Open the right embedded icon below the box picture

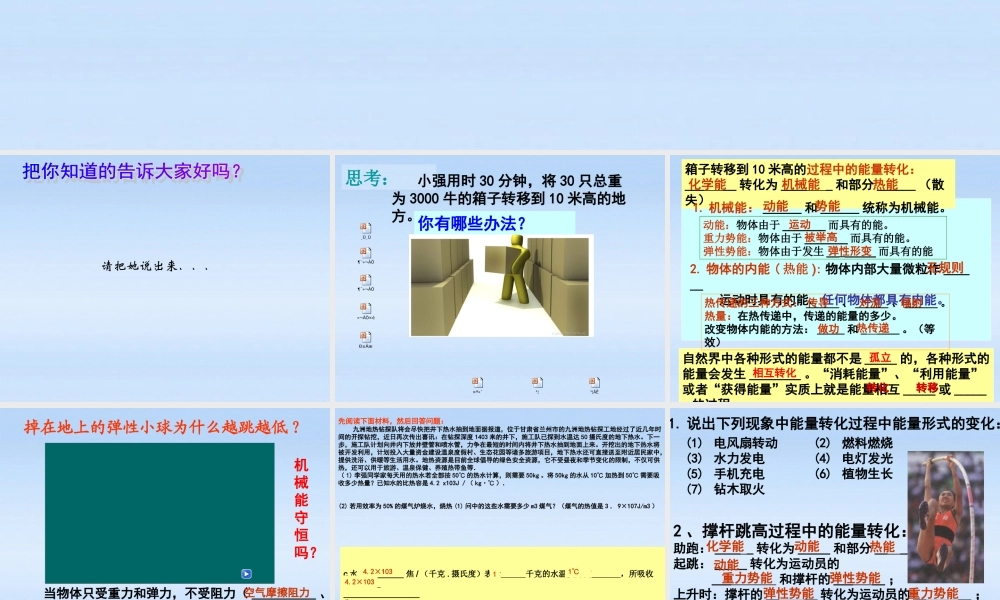click(594, 383)
